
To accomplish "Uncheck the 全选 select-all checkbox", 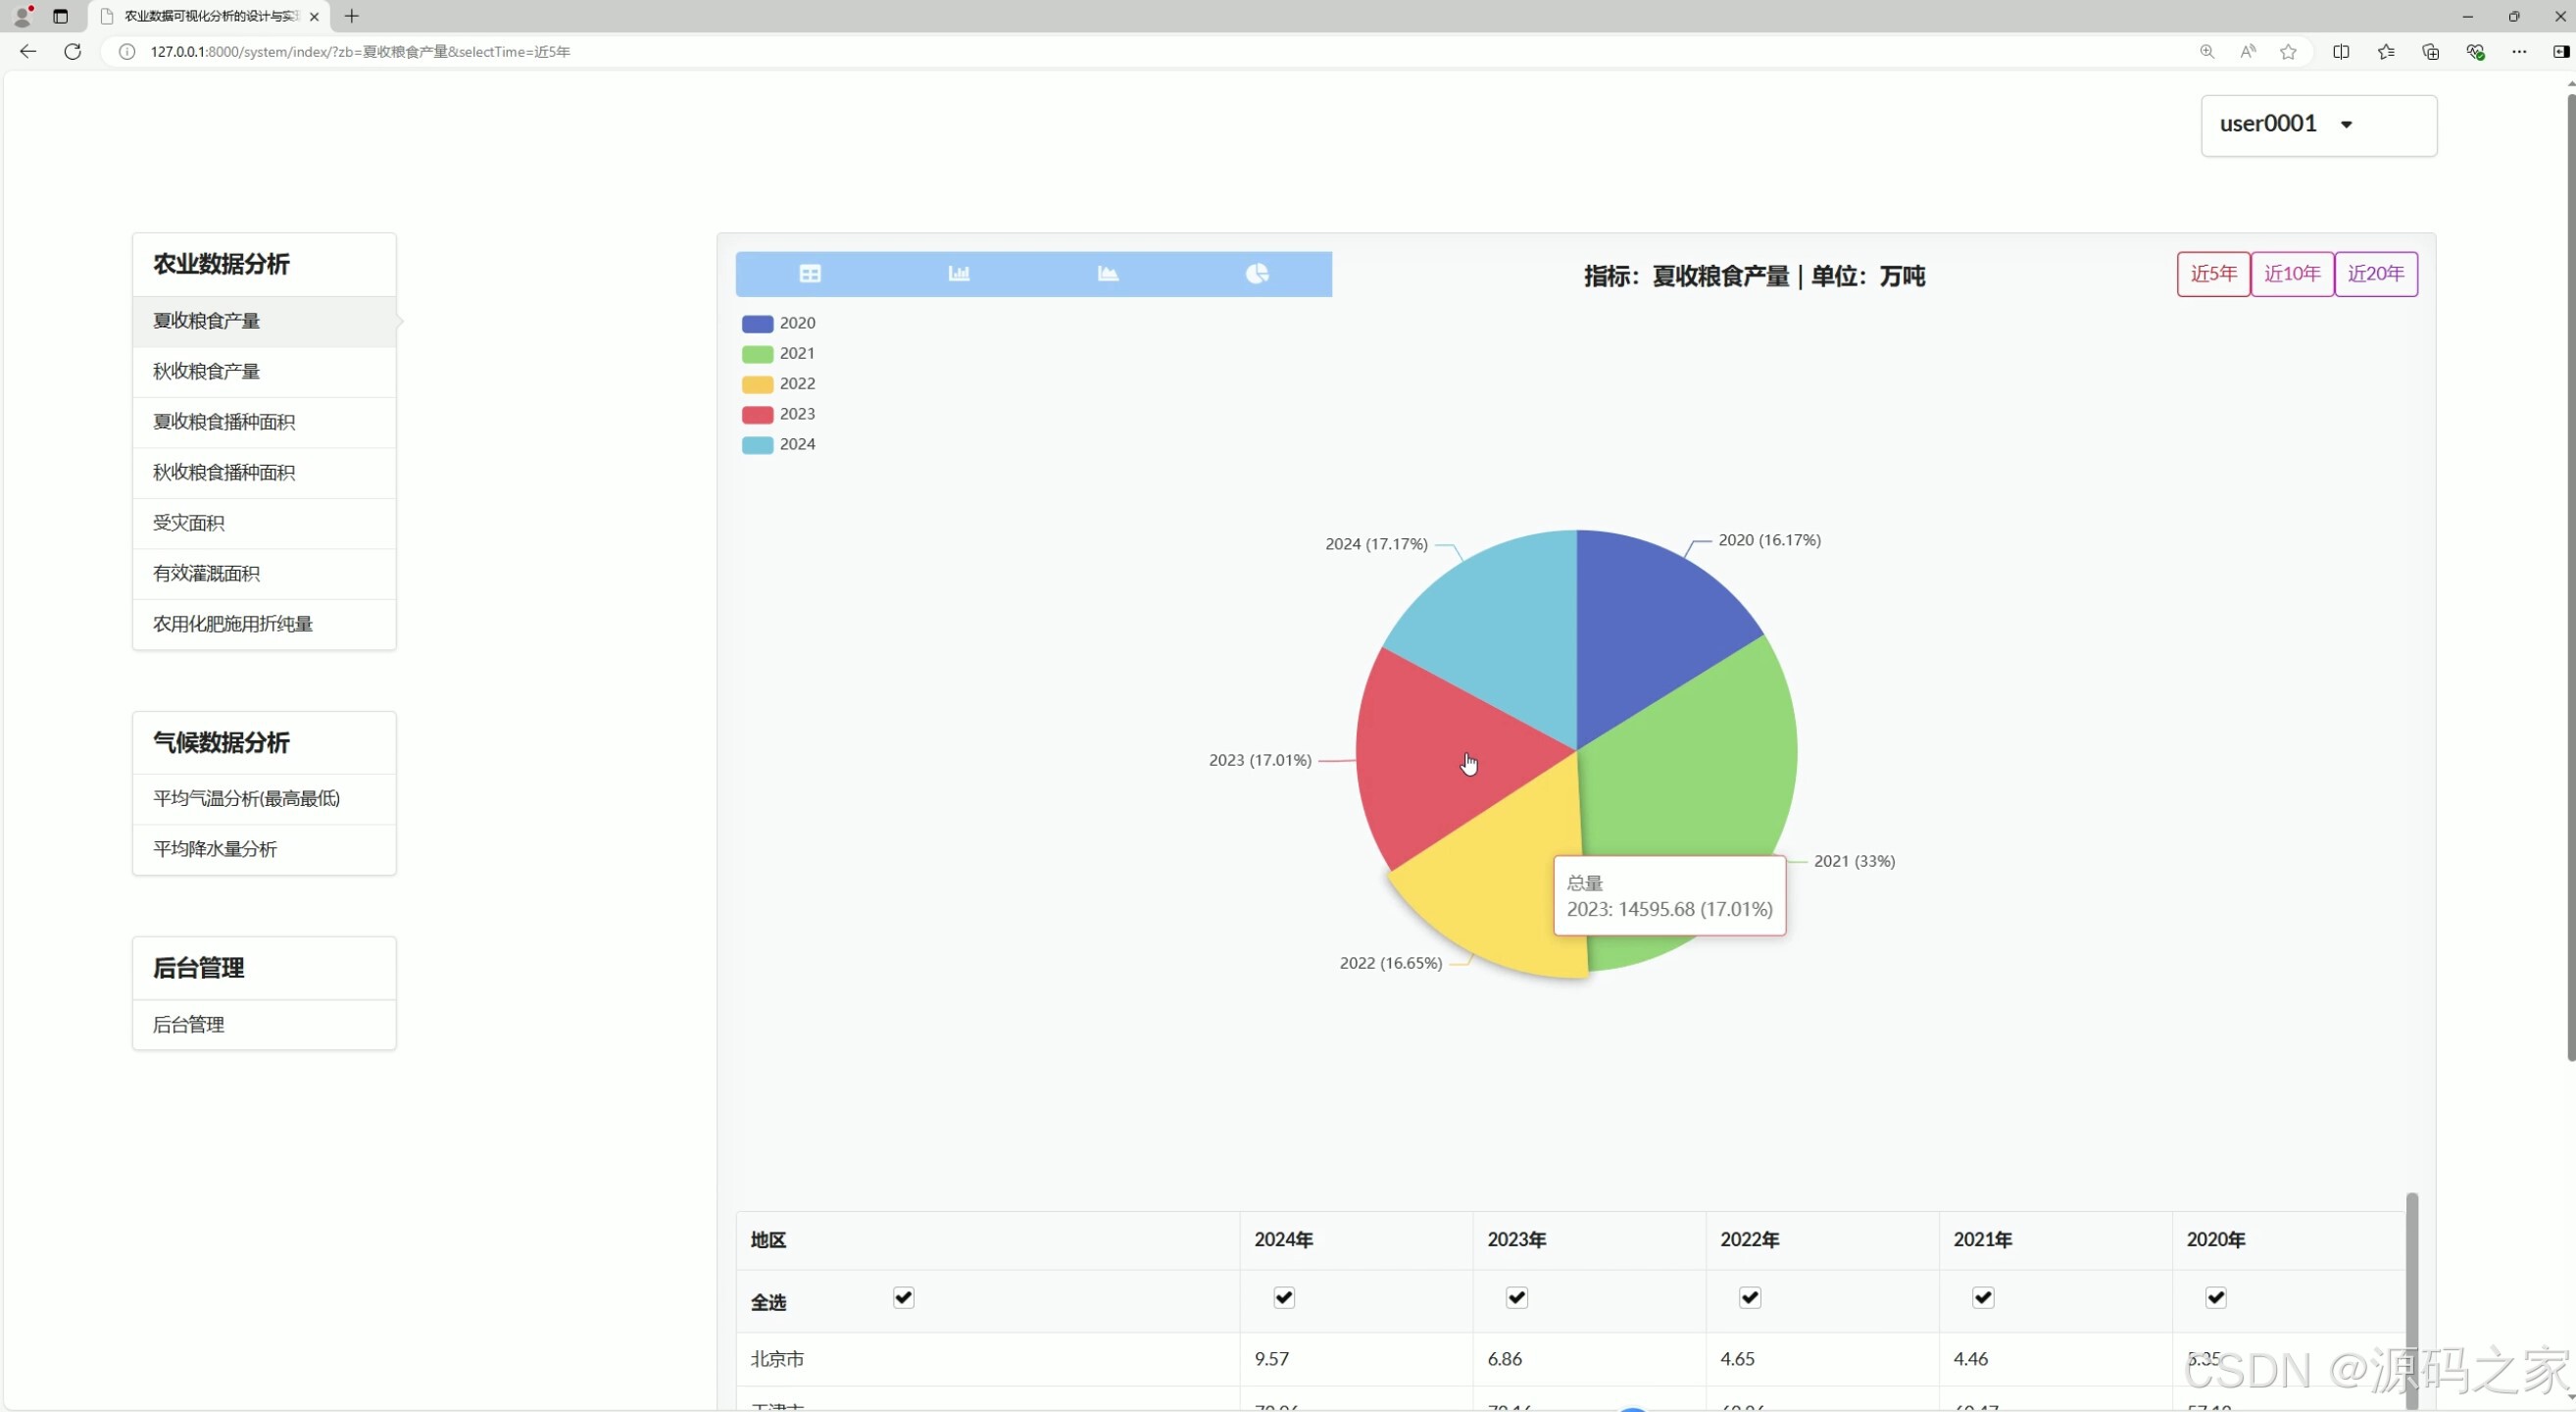I will pyautogui.click(x=903, y=1298).
